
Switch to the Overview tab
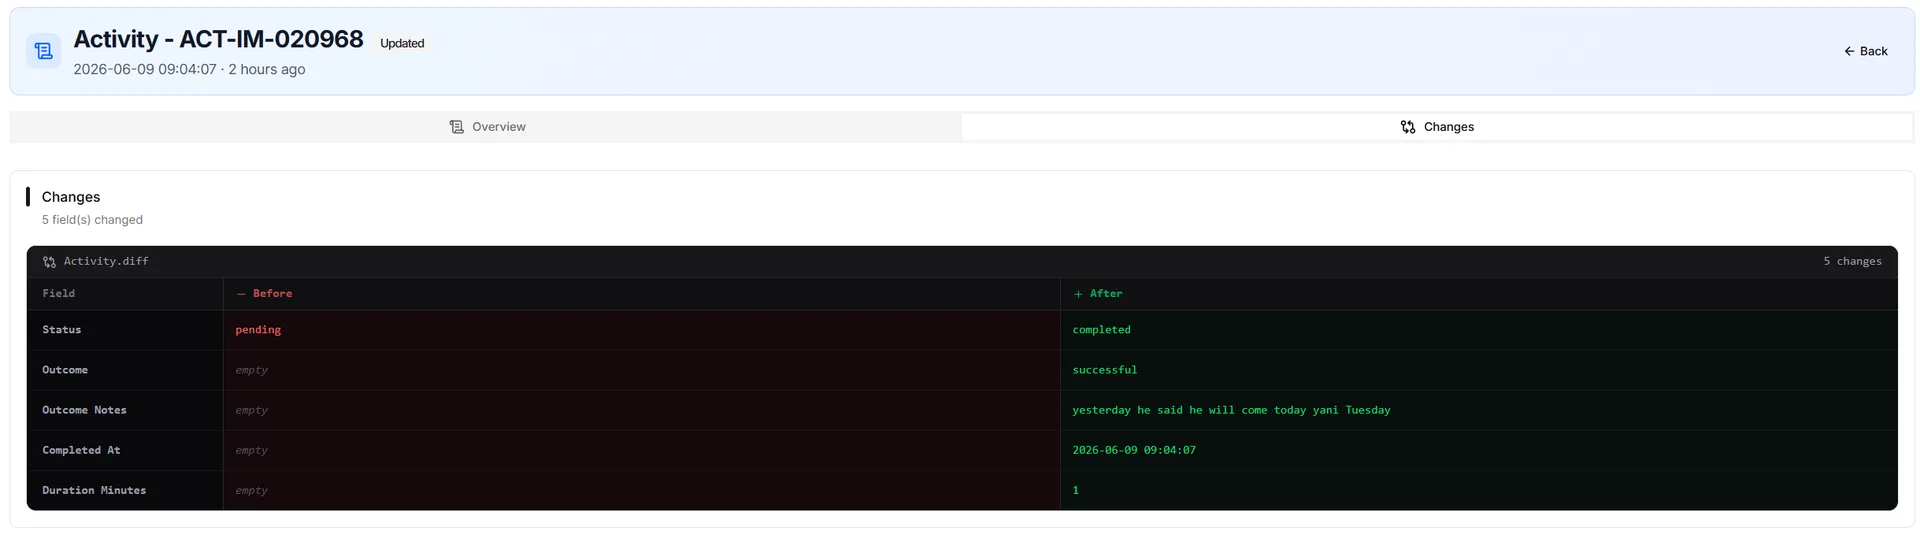coord(486,127)
